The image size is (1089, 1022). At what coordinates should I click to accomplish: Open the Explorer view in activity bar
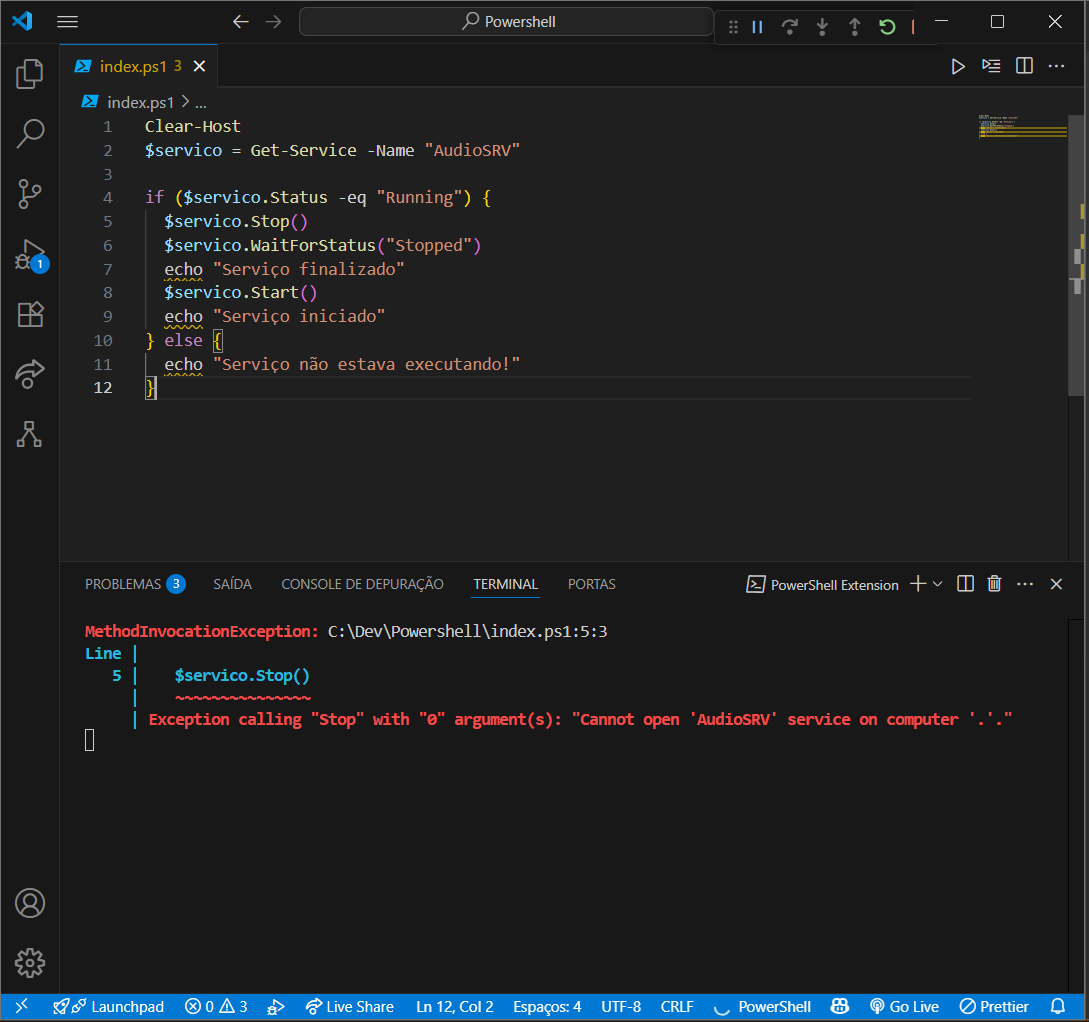(29, 74)
